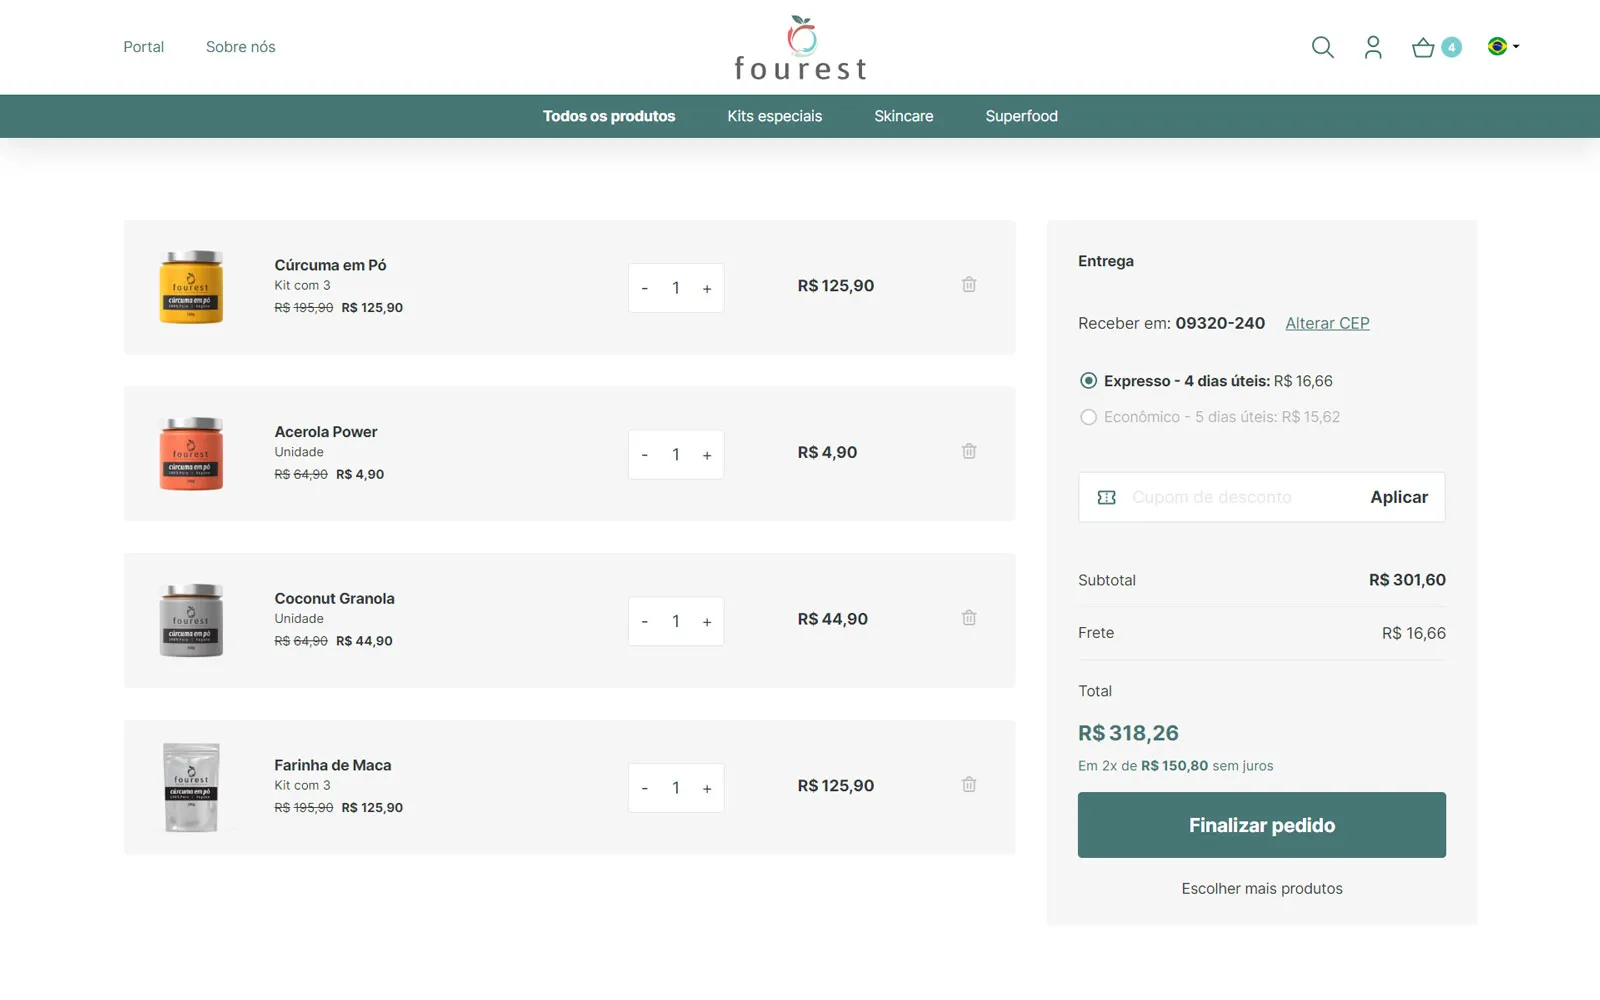Click the Finalizar pedido button
The height and width of the screenshot is (1000, 1600).
pyautogui.click(x=1262, y=825)
